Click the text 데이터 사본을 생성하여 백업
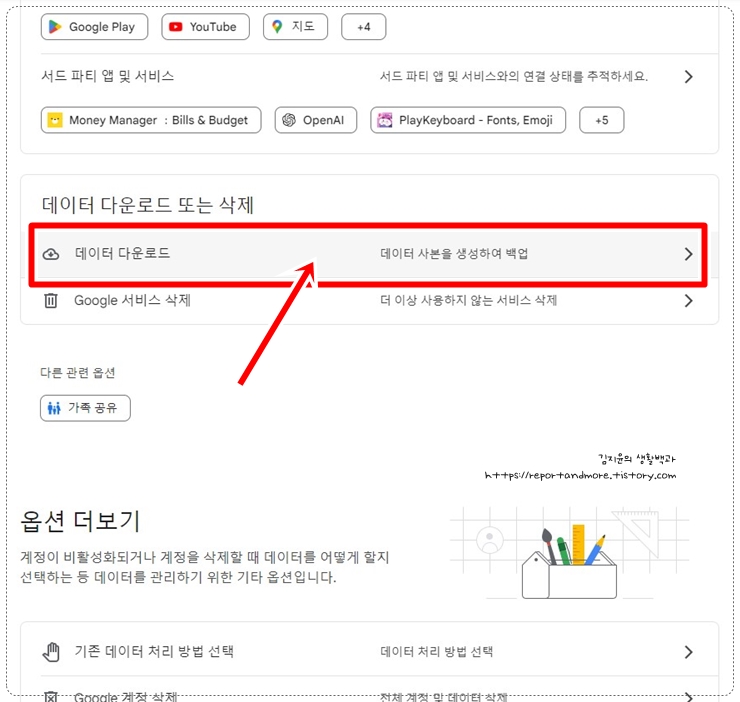The width and height of the screenshot is (740, 702). (454, 254)
